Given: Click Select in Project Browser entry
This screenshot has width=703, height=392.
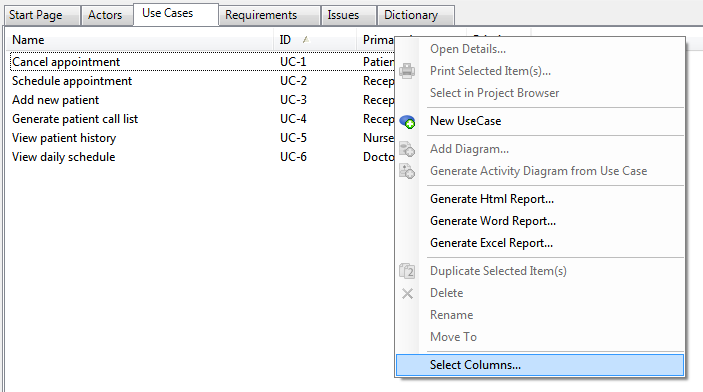Looking at the screenshot, I should [x=540, y=93].
